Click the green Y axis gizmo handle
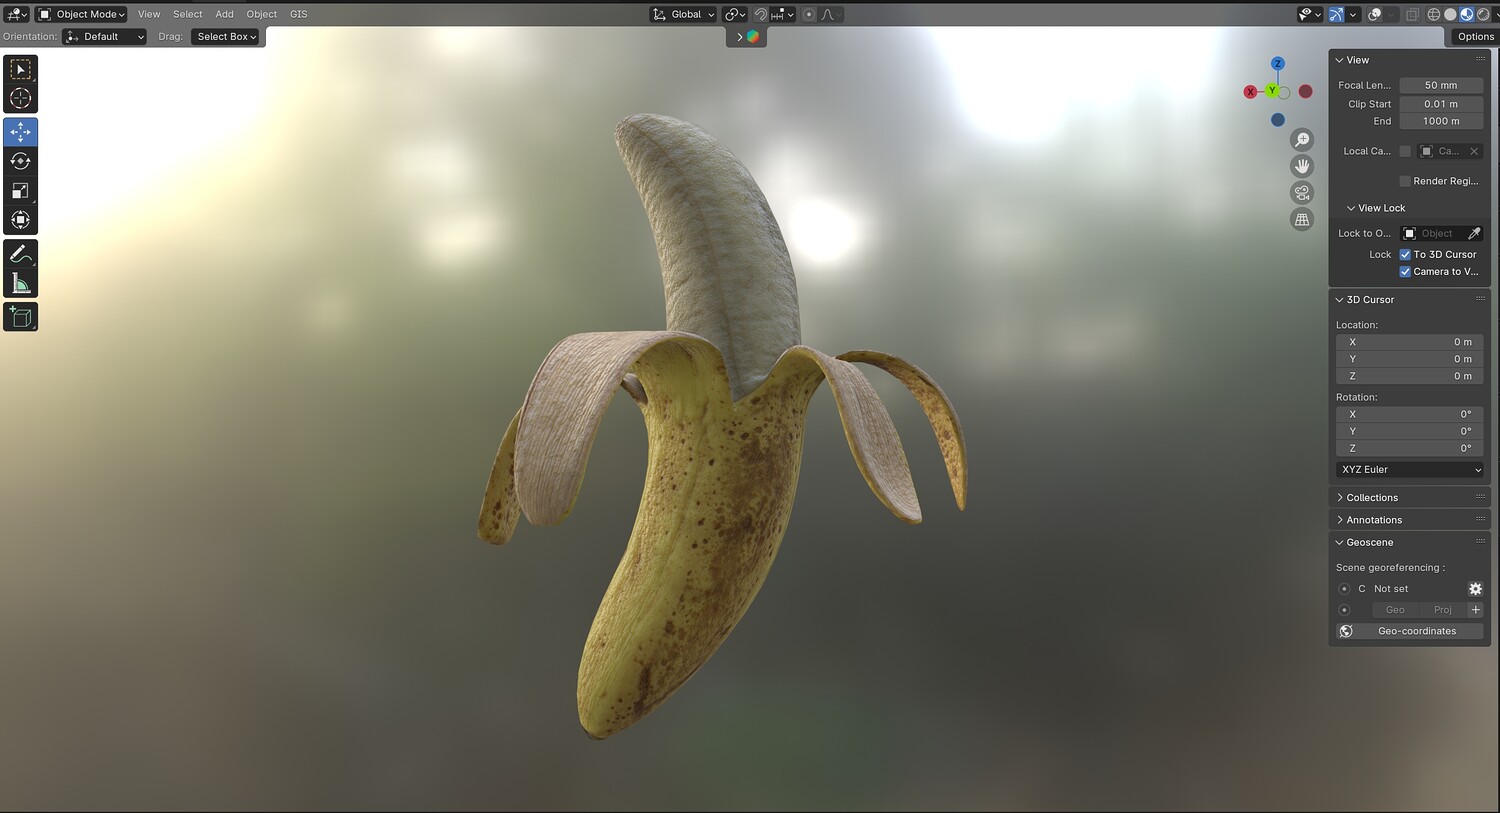The height and width of the screenshot is (813, 1500). tap(1272, 91)
